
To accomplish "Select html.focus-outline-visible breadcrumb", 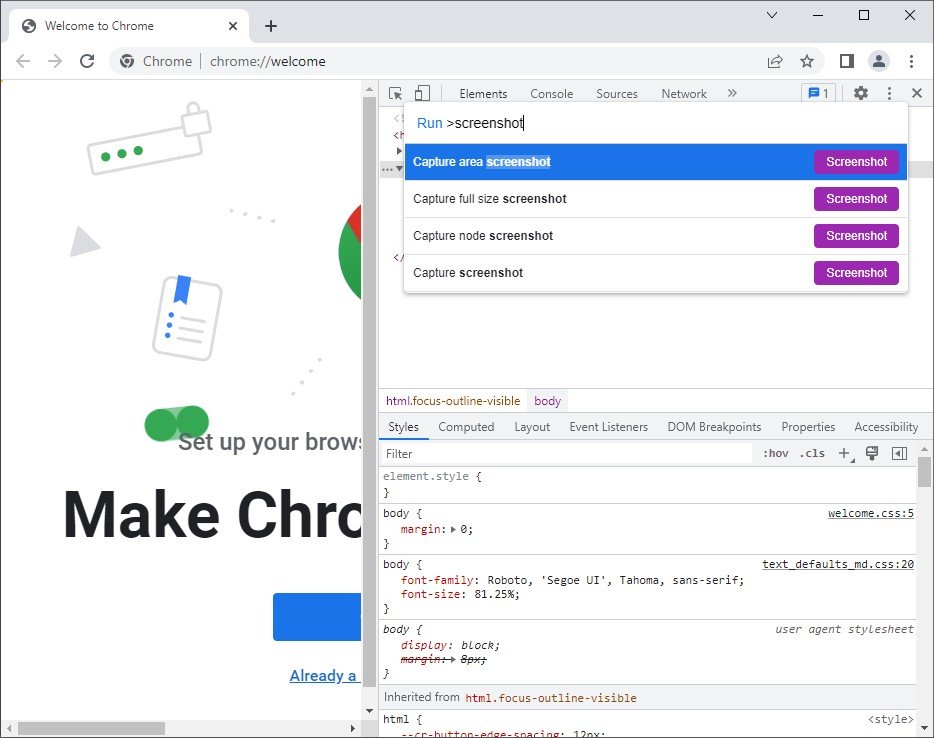I will (x=453, y=401).
